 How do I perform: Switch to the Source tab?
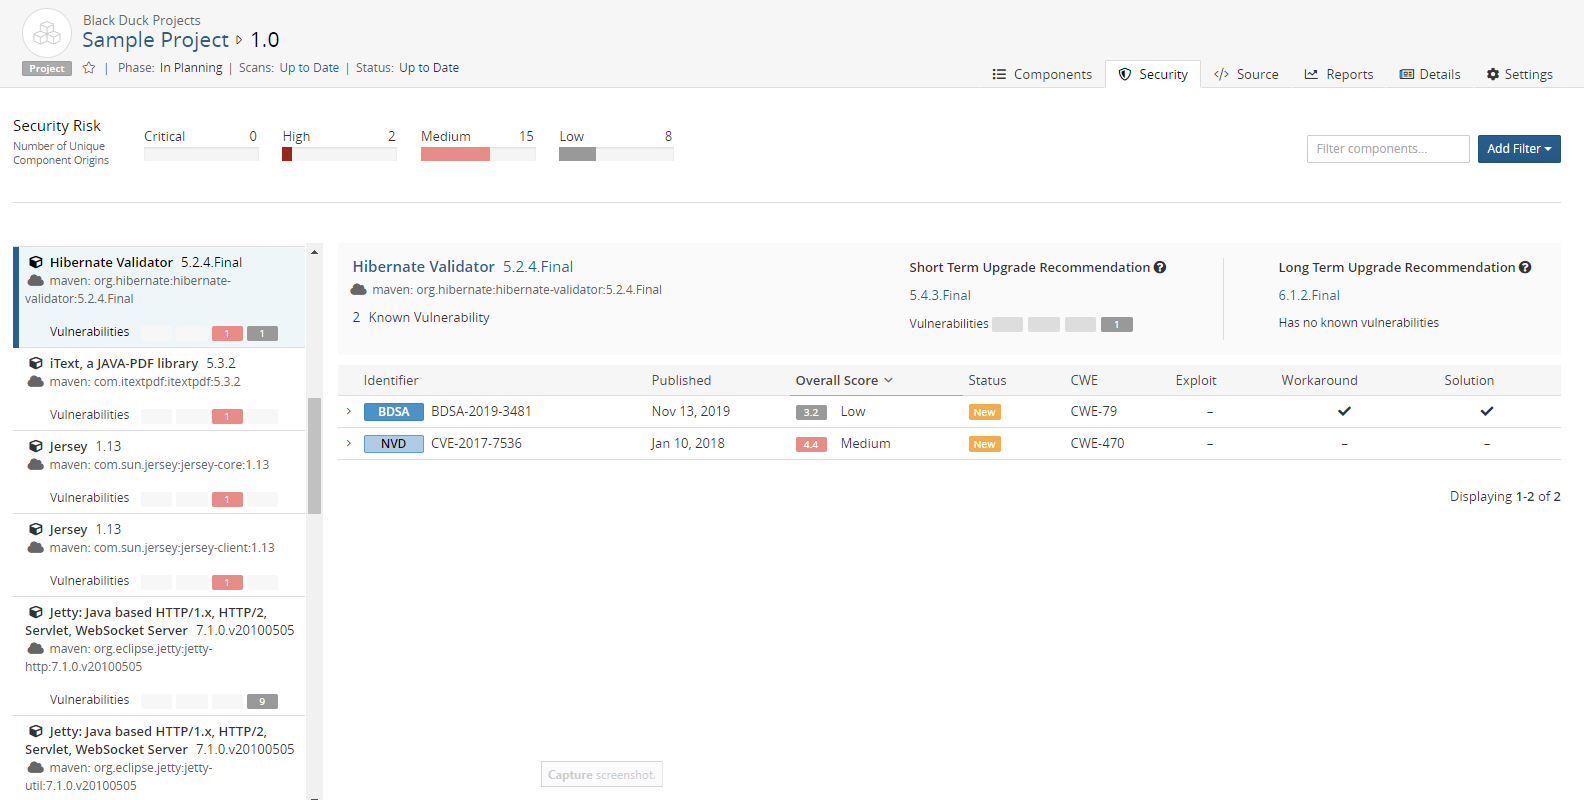point(1246,74)
